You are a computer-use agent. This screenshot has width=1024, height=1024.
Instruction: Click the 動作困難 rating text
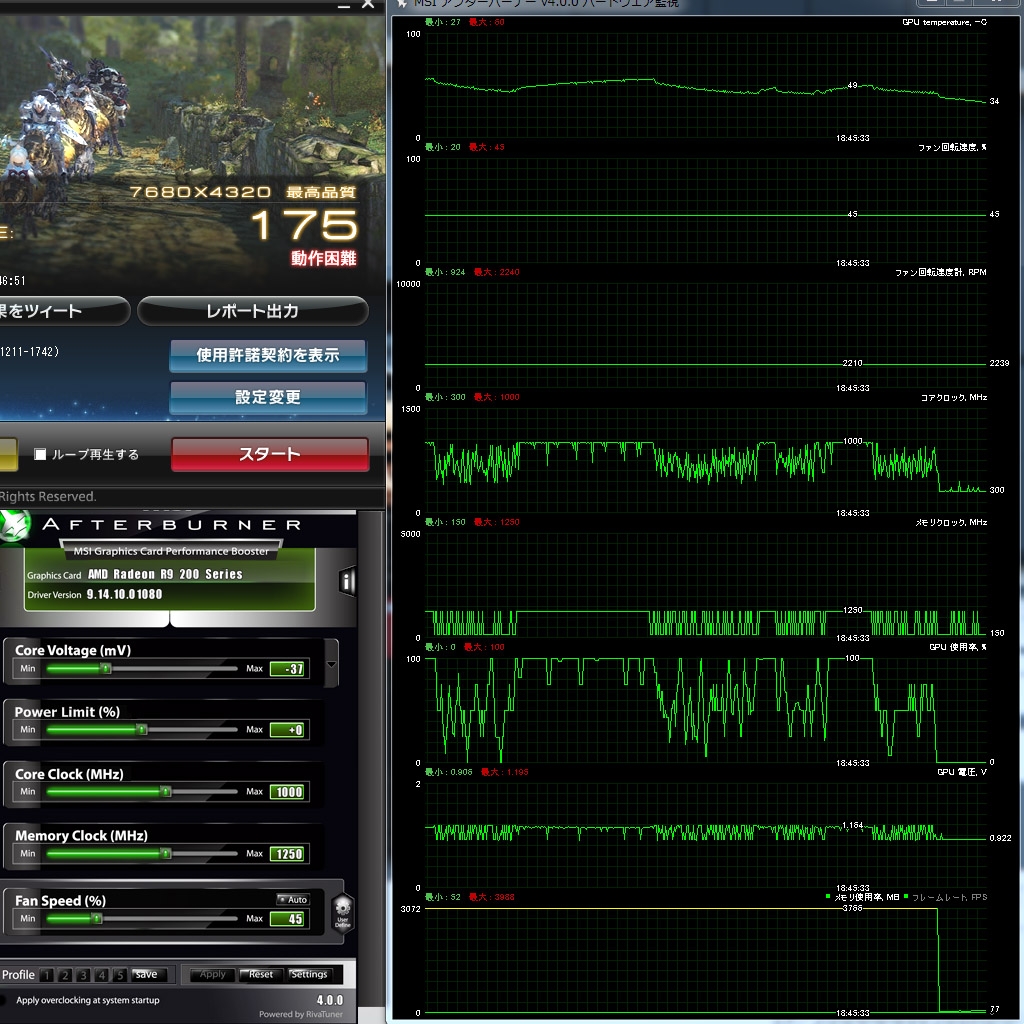323,259
